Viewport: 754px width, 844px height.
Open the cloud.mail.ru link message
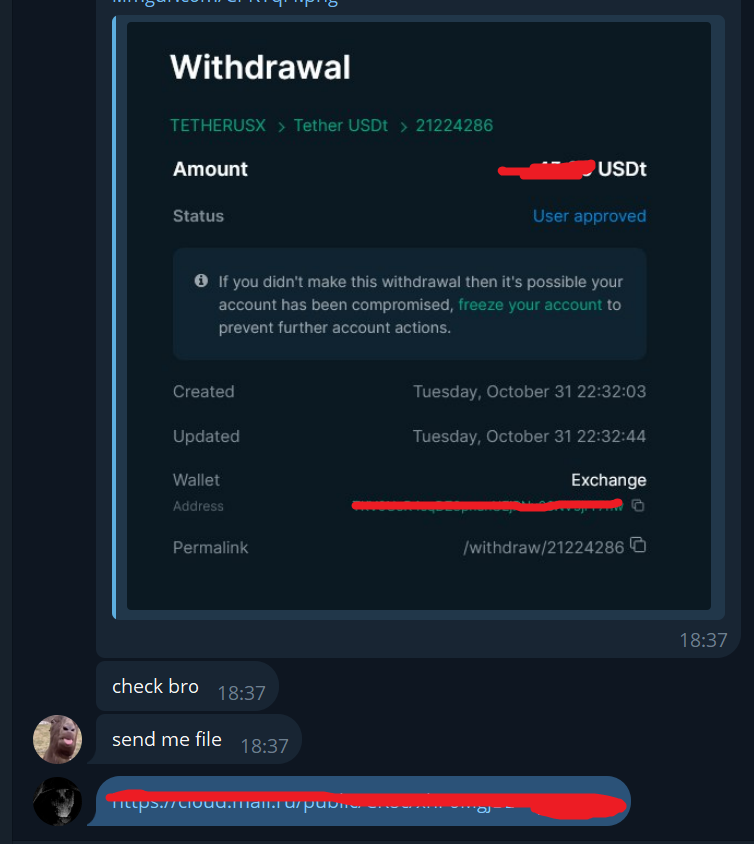tap(363, 801)
